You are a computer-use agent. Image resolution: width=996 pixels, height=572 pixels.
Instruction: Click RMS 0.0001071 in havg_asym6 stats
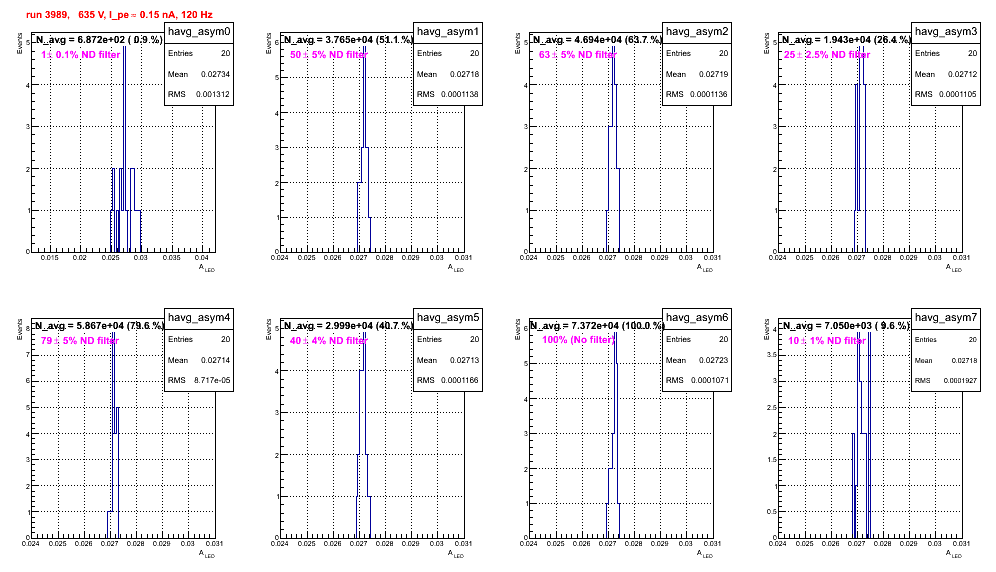[x=697, y=380]
